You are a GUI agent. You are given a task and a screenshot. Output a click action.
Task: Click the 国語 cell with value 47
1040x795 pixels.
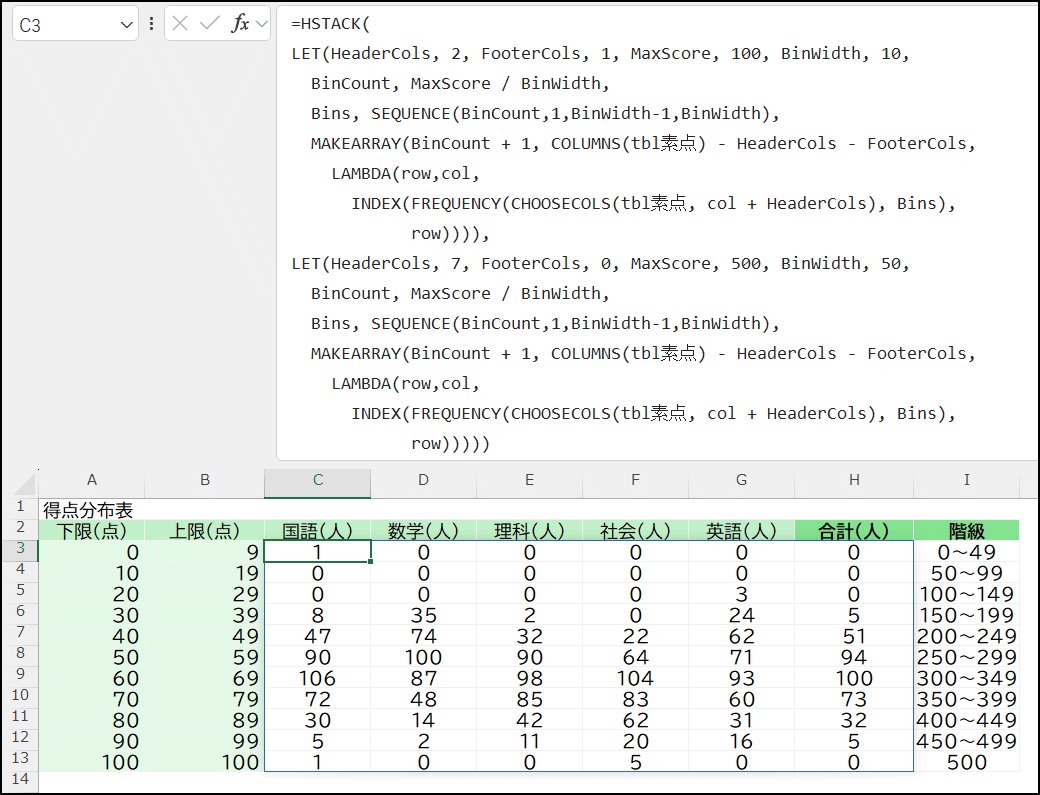point(317,636)
